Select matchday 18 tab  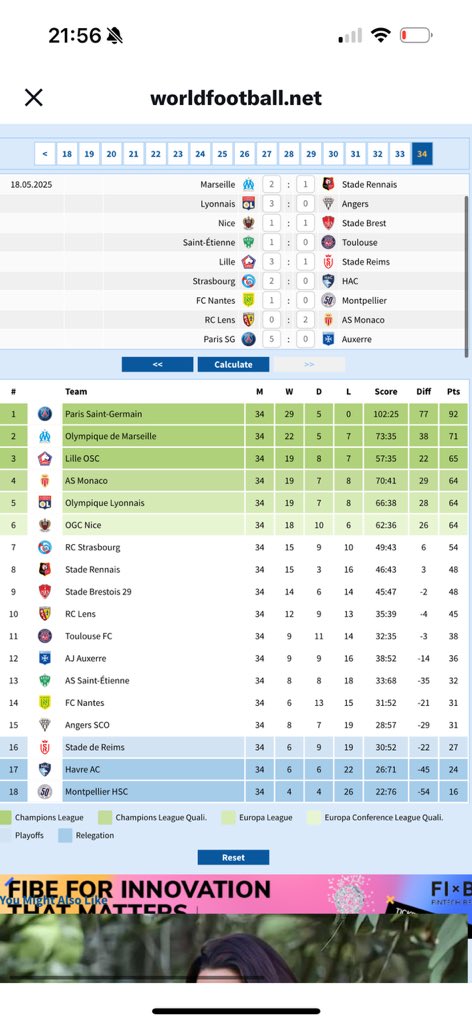point(67,154)
